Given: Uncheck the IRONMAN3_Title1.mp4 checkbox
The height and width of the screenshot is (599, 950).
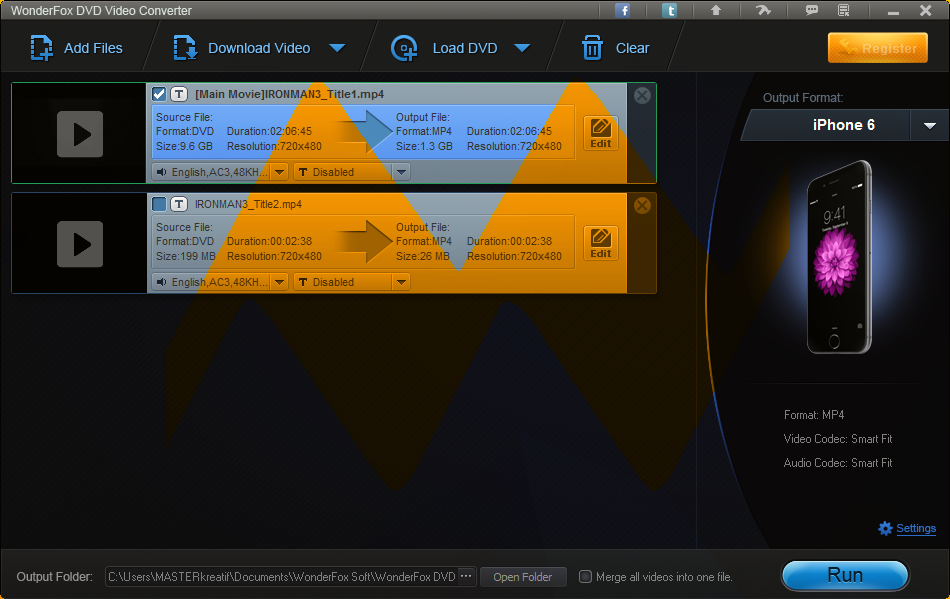Looking at the screenshot, I should (x=159, y=94).
